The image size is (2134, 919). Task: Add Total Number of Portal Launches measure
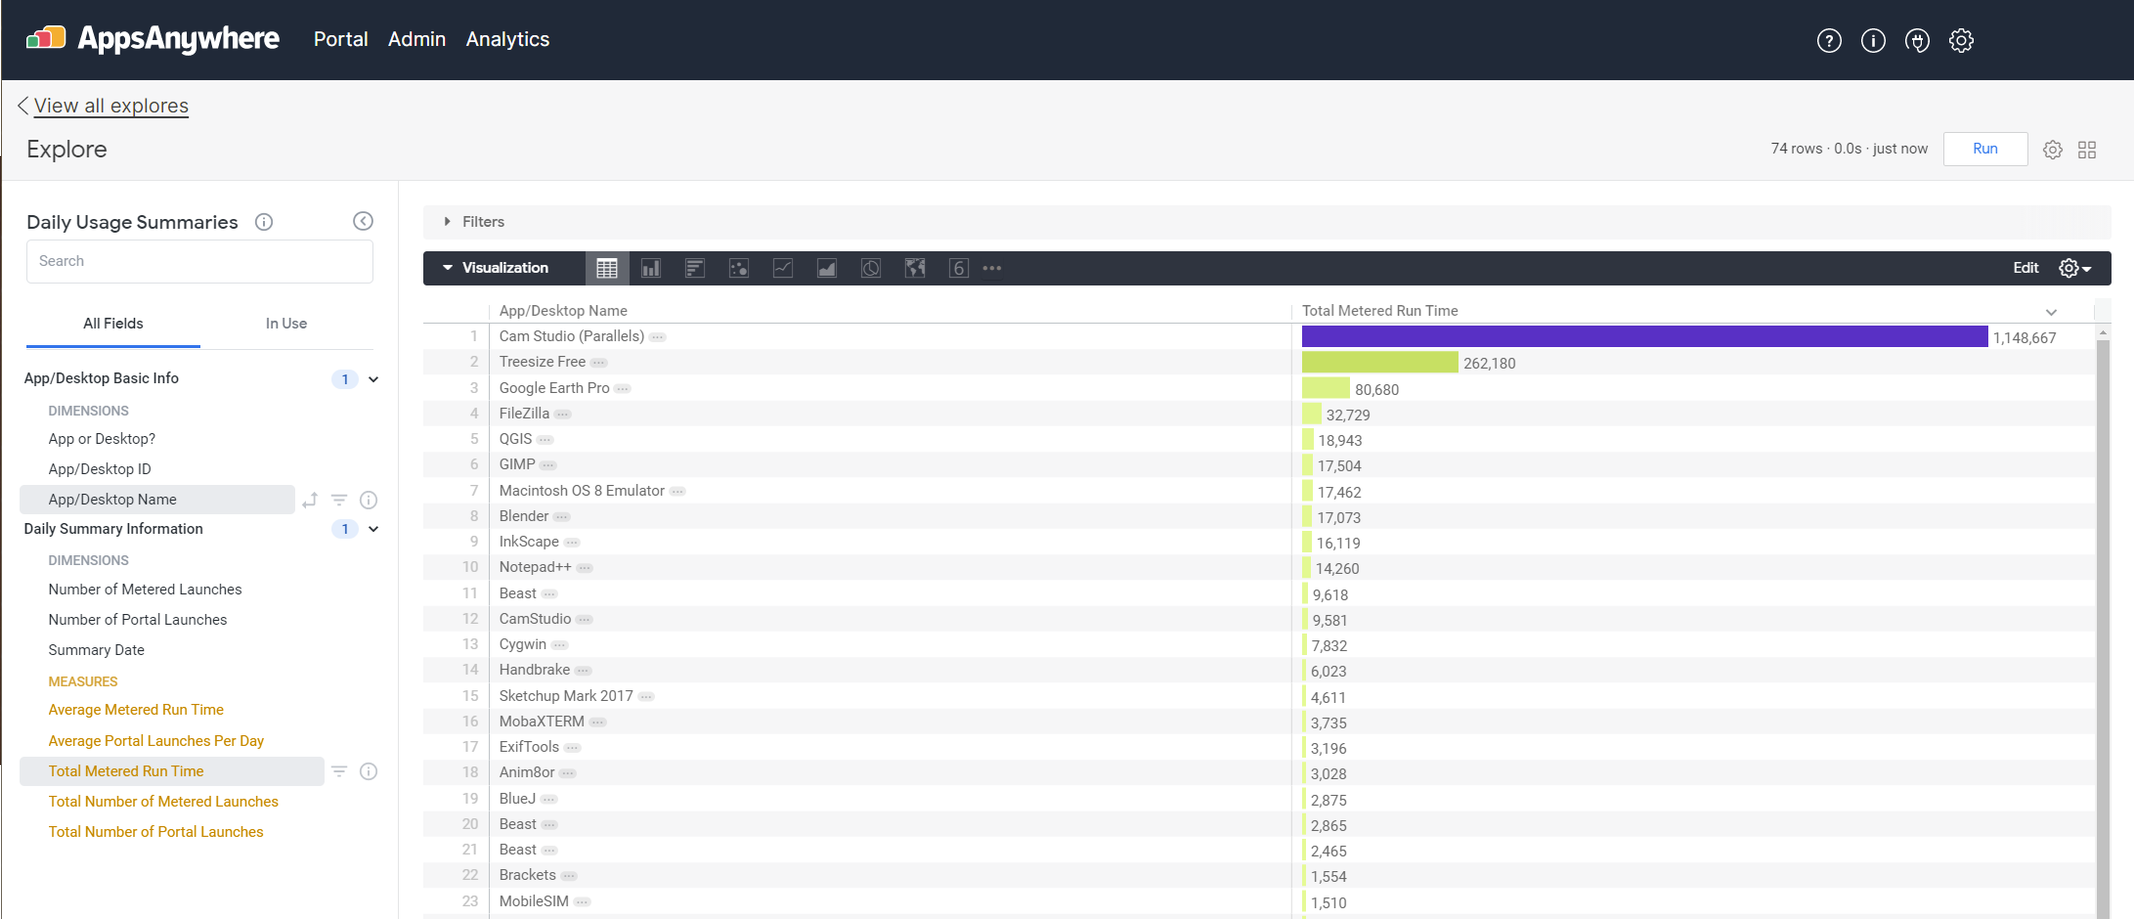(156, 832)
